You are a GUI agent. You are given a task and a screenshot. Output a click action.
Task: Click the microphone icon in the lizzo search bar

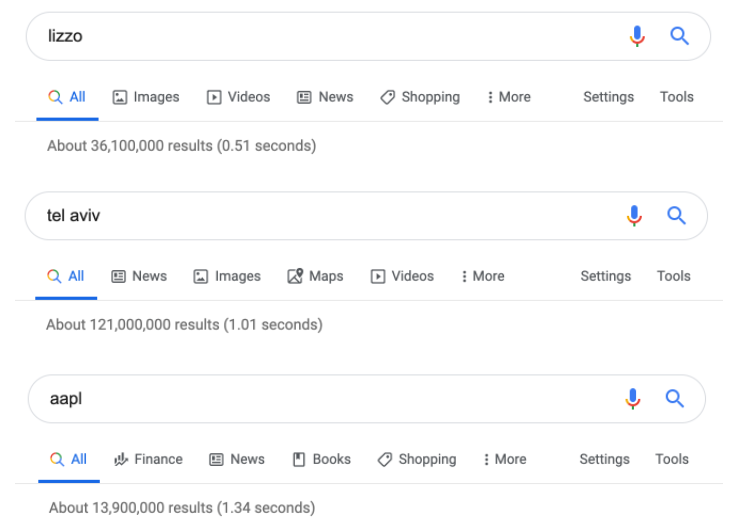636,37
